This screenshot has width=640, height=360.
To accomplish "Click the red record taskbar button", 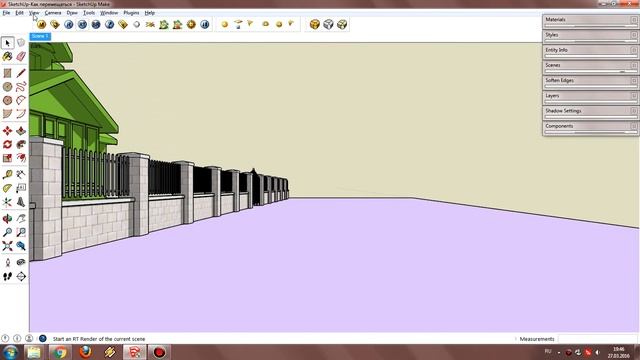I will point(159,352).
